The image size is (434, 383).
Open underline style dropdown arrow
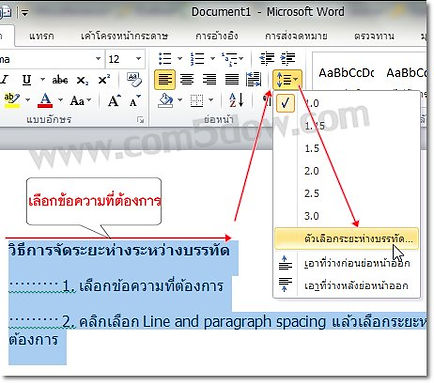(42, 80)
